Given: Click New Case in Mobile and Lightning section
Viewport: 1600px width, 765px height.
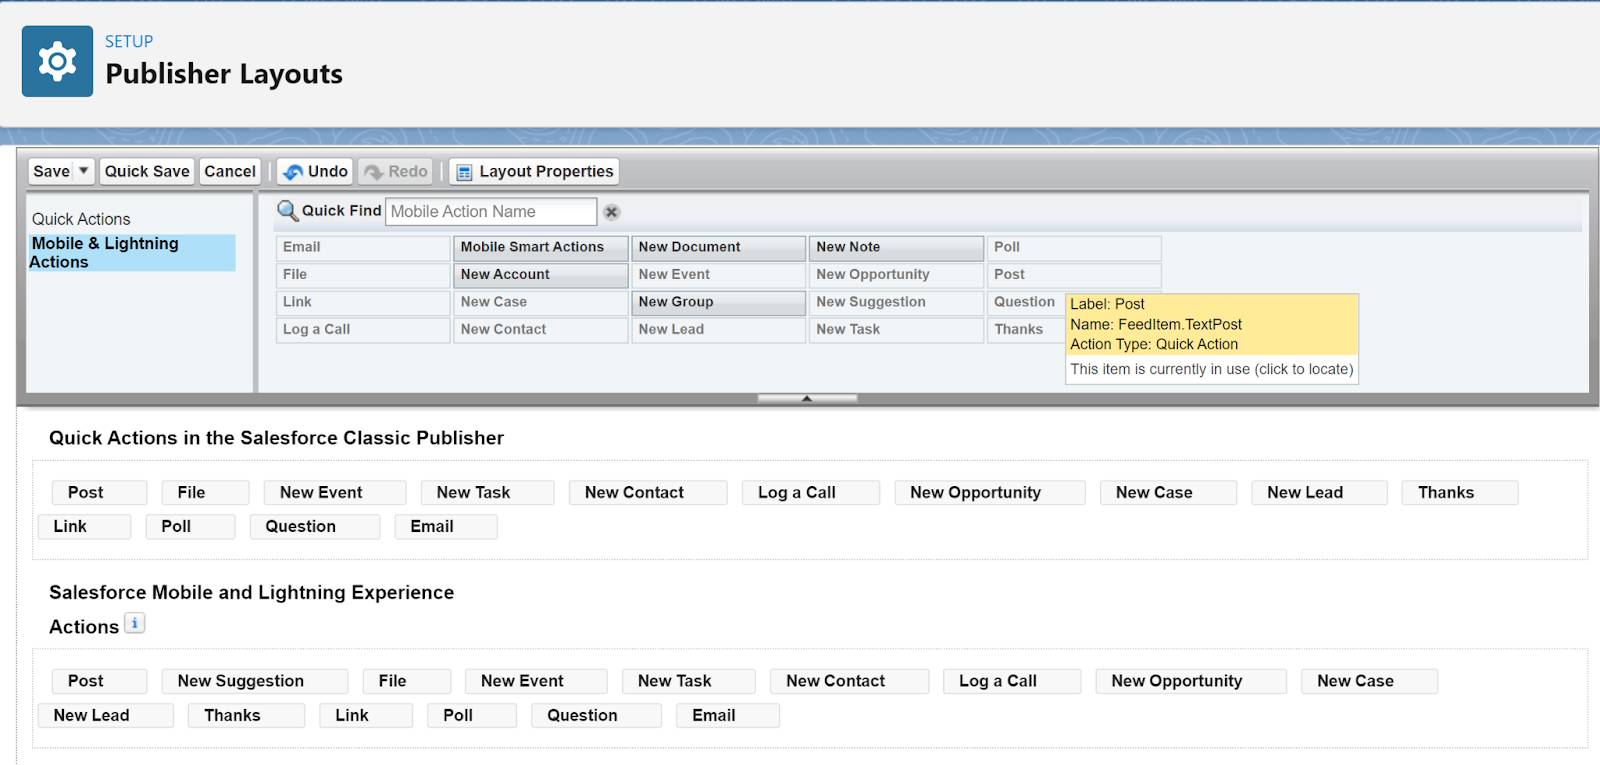Looking at the screenshot, I should pos(1370,682).
